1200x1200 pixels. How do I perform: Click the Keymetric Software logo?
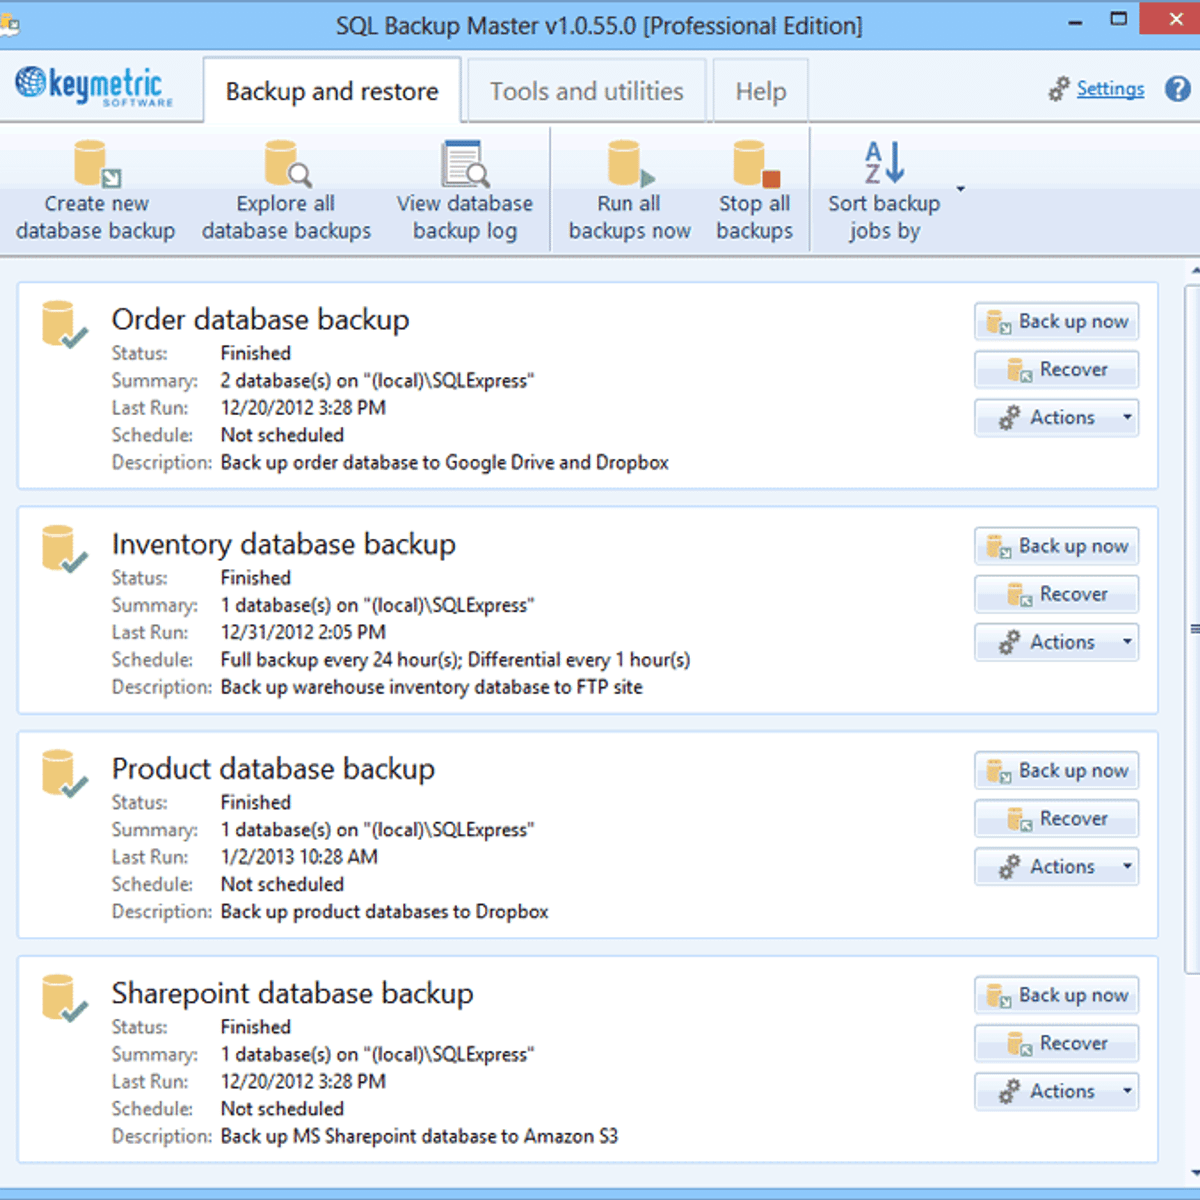click(x=94, y=87)
